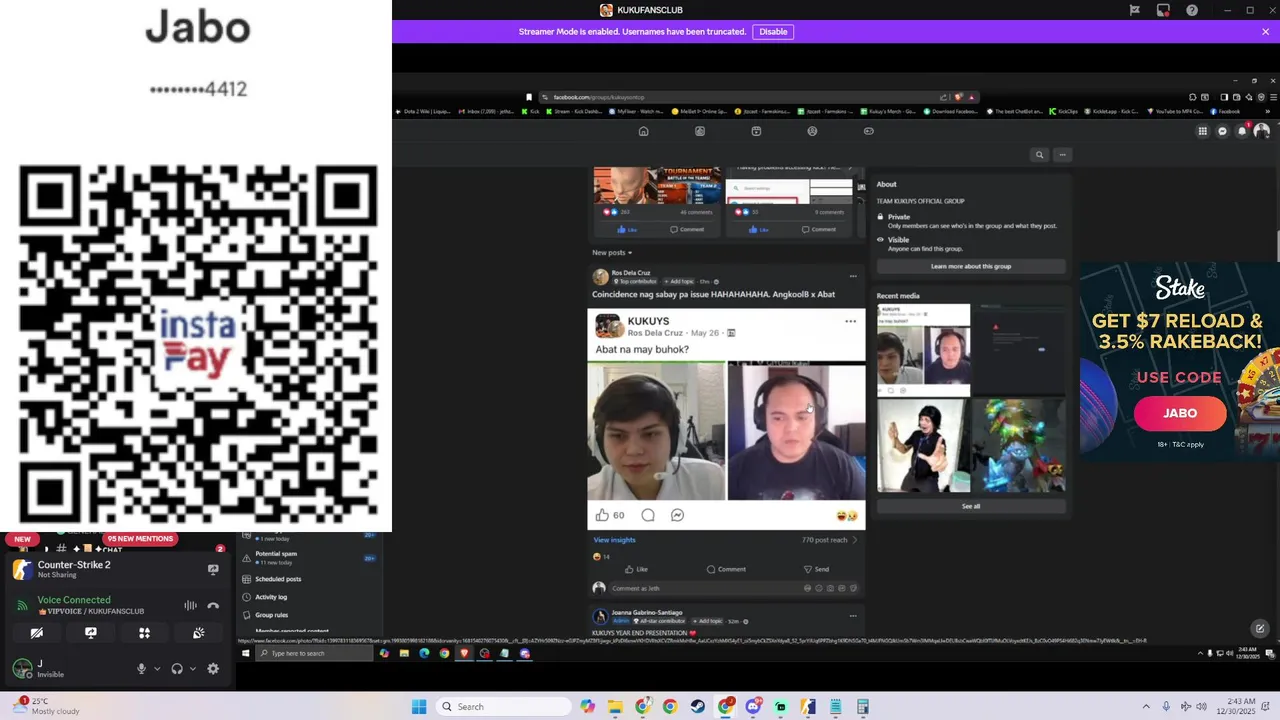The width and height of the screenshot is (1280, 720).
Task: Open Facebook Messenger icon in the top bar
Action: (x=1222, y=131)
